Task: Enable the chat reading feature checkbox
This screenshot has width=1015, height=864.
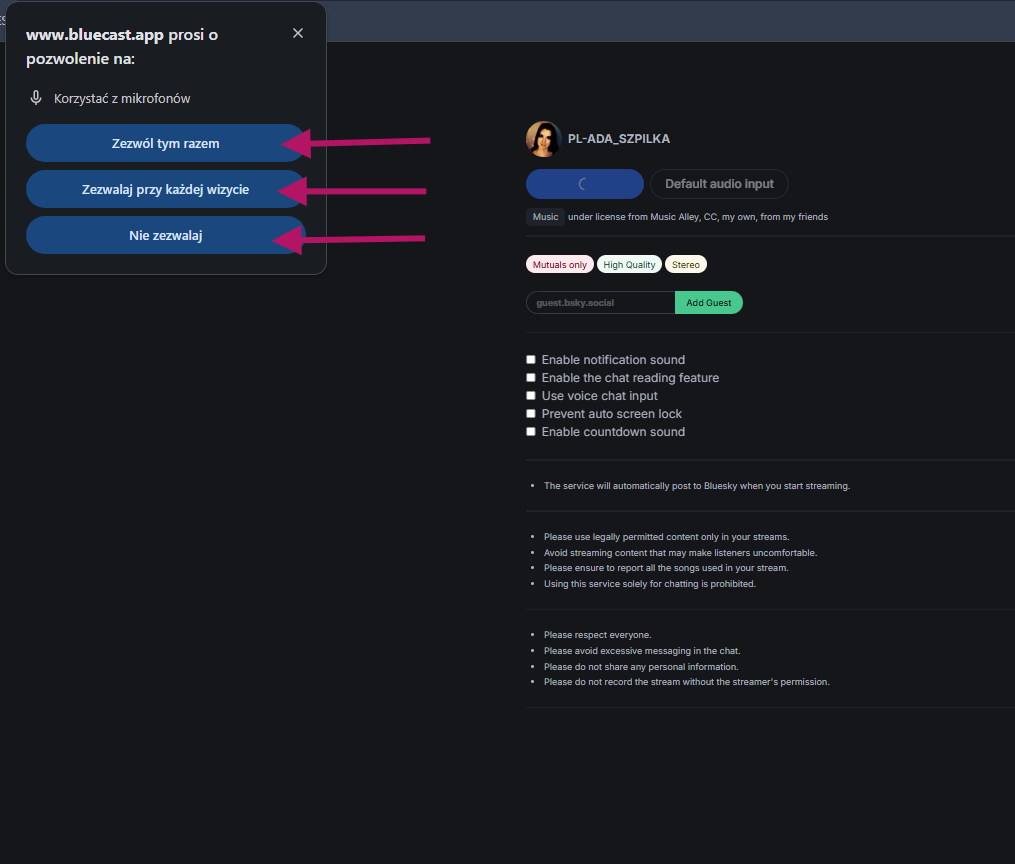Action: click(532, 378)
